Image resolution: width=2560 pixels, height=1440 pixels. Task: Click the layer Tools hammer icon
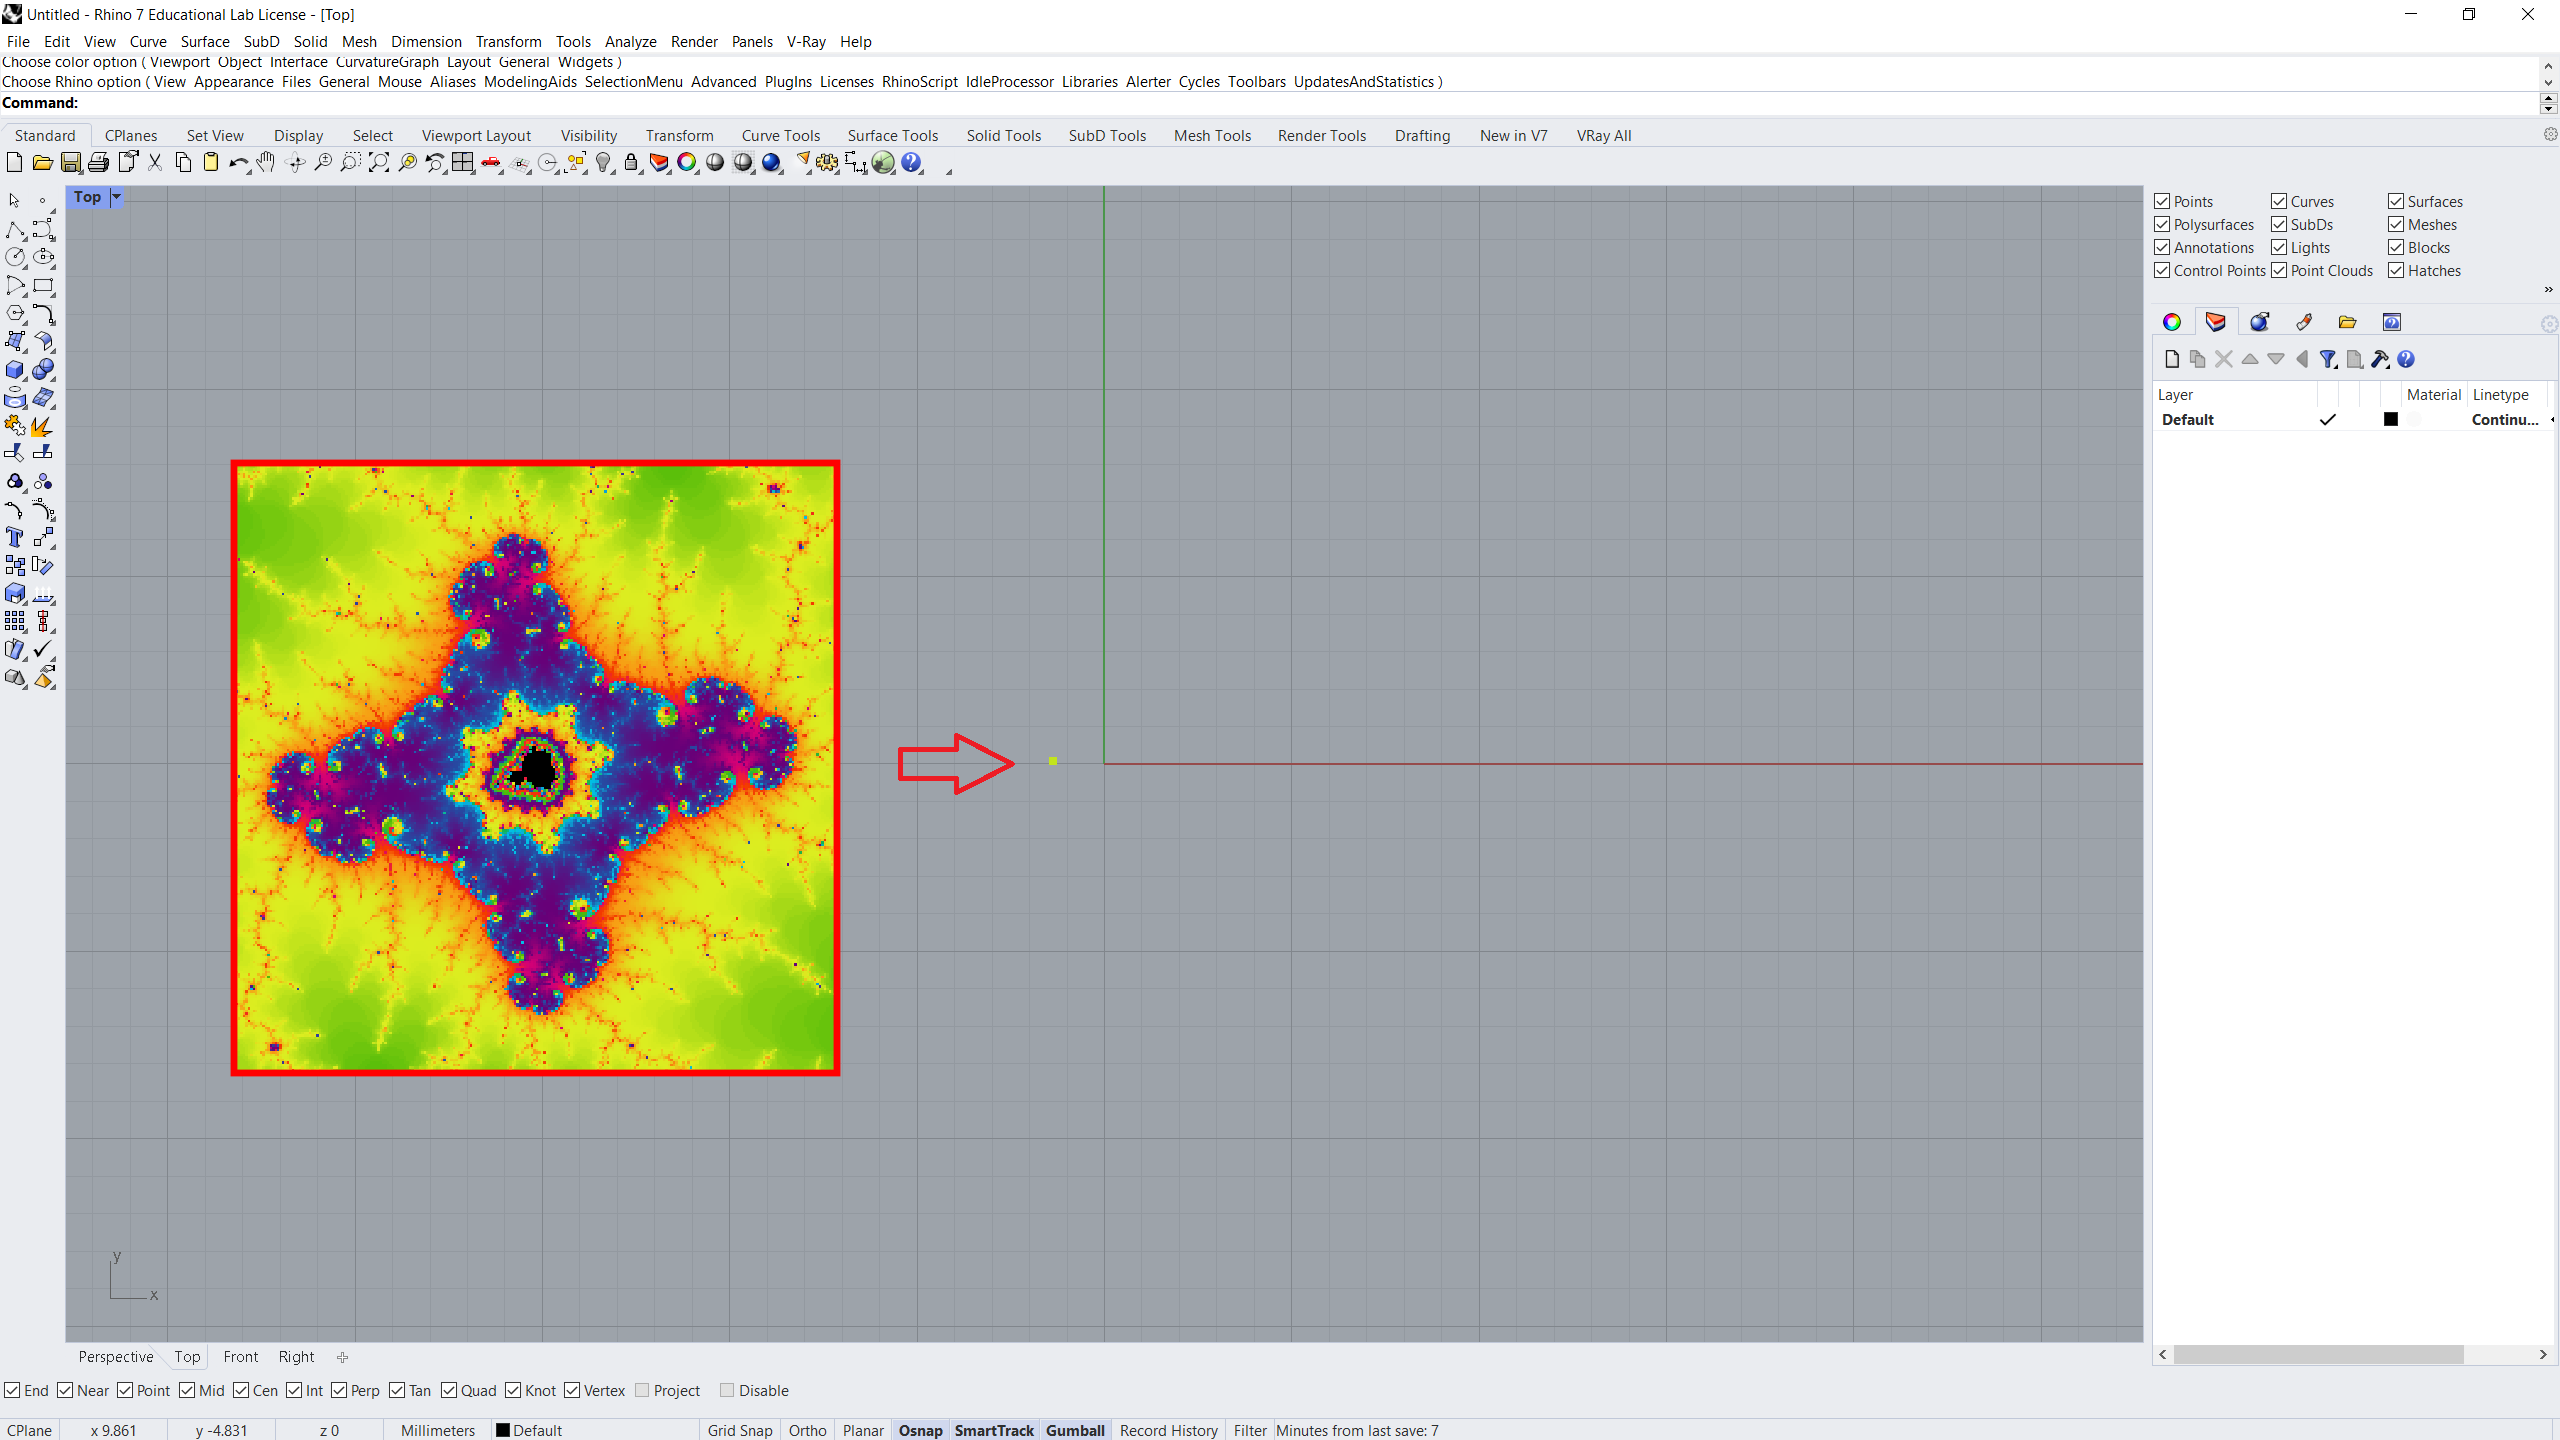(2380, 359)
